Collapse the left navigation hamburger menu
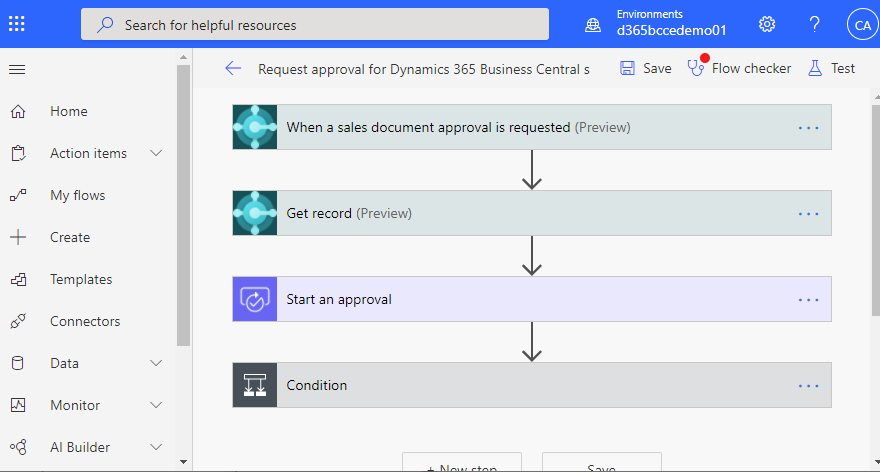880x472 pixels. 17,69
